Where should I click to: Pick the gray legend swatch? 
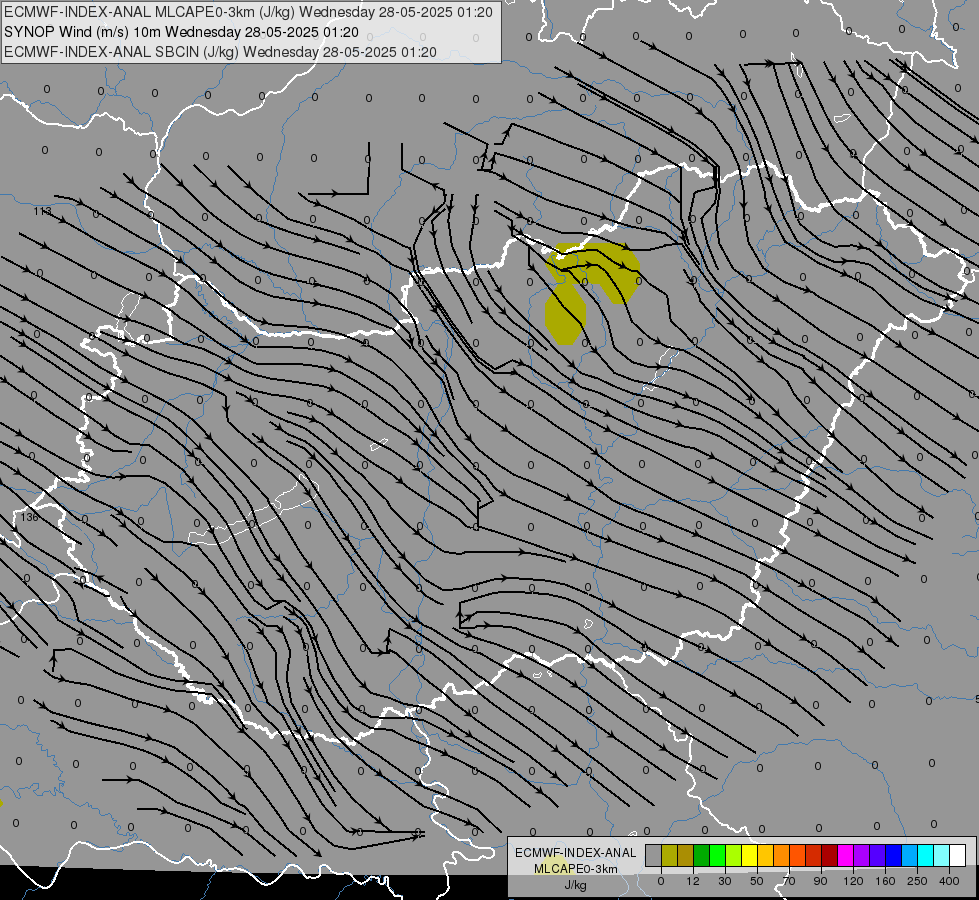point(654,855)
